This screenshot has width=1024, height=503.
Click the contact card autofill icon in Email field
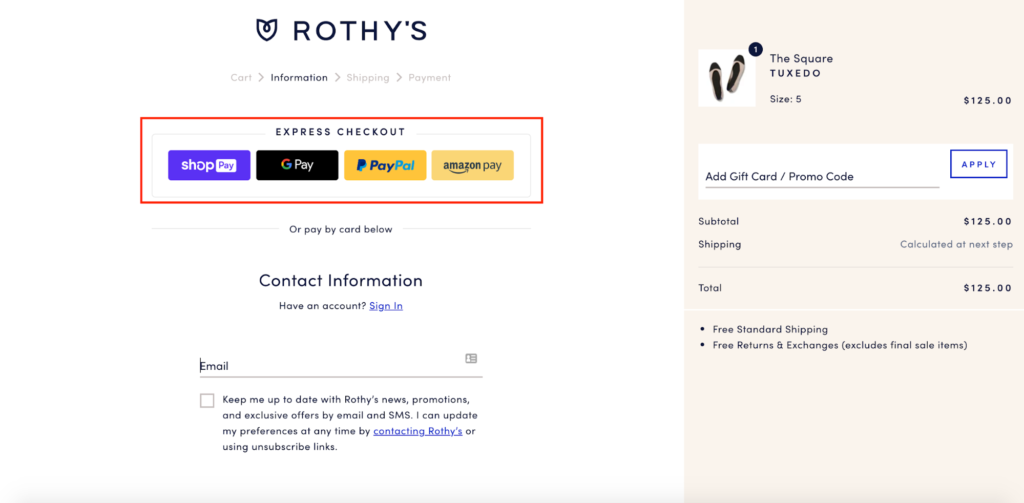coord(471,358)
